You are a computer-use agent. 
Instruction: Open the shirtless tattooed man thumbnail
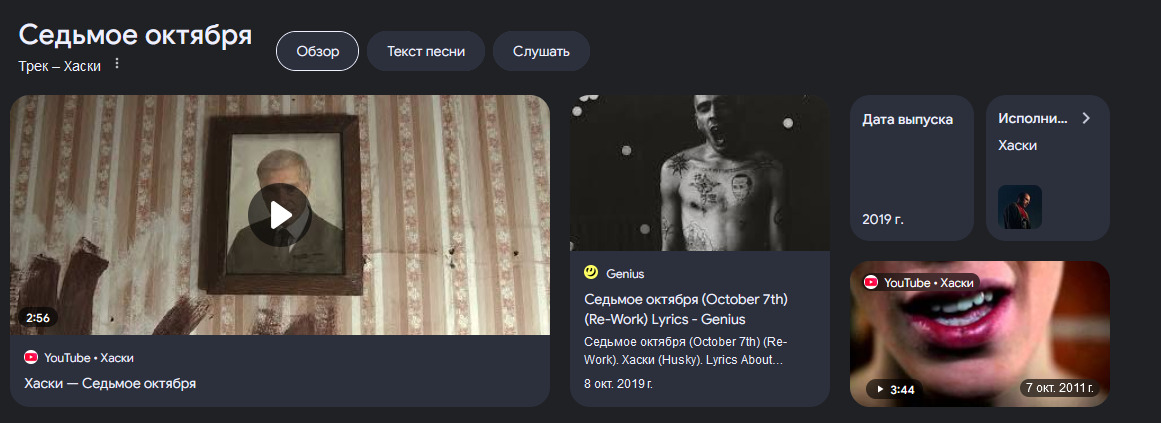[x=700, y=173]
